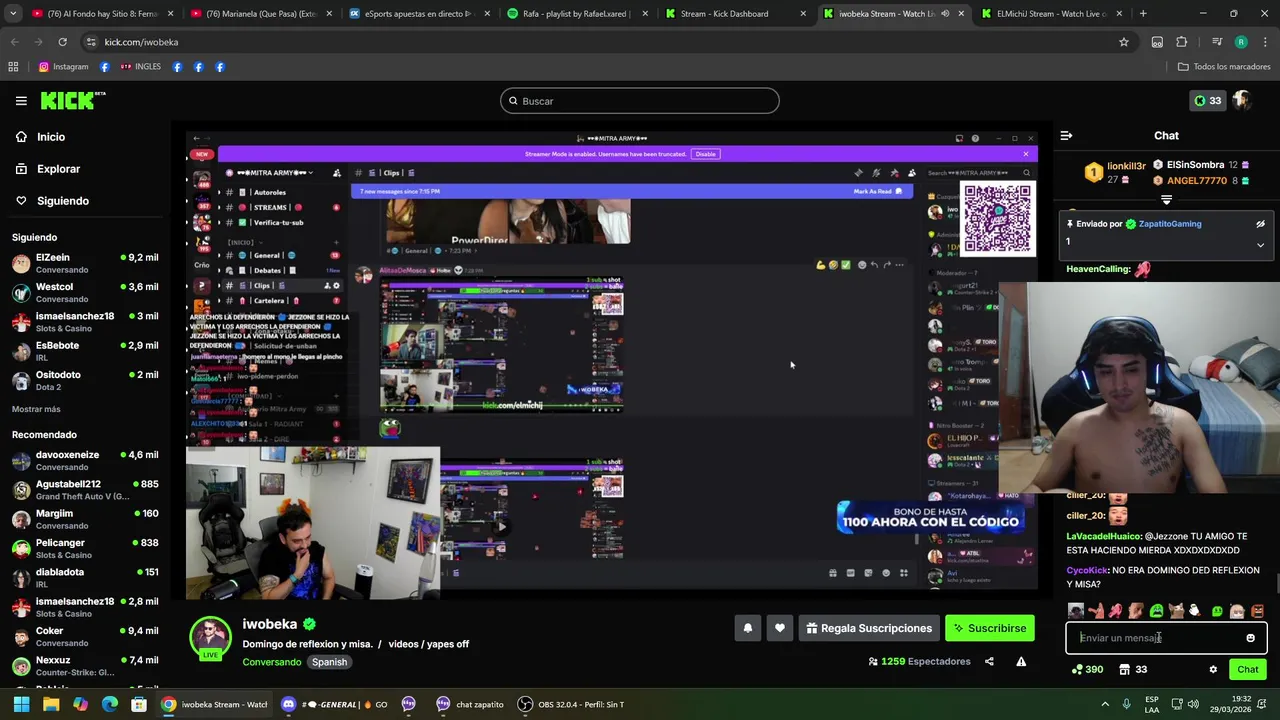Open Explorar in sidebar
Viewport: 1280px width, 720px height.
click(x=58, y=169)
